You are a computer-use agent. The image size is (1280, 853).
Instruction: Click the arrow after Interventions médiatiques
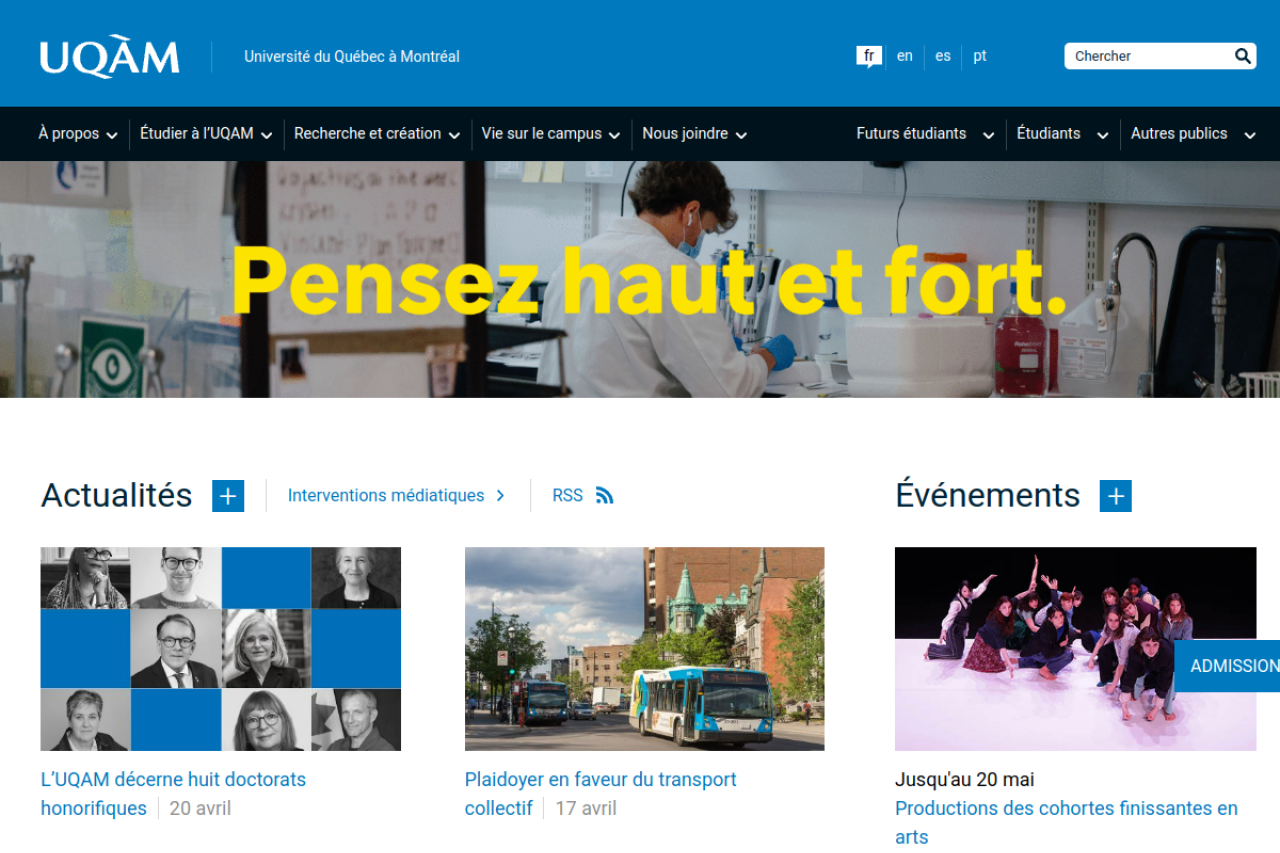[x=500, y=495]
